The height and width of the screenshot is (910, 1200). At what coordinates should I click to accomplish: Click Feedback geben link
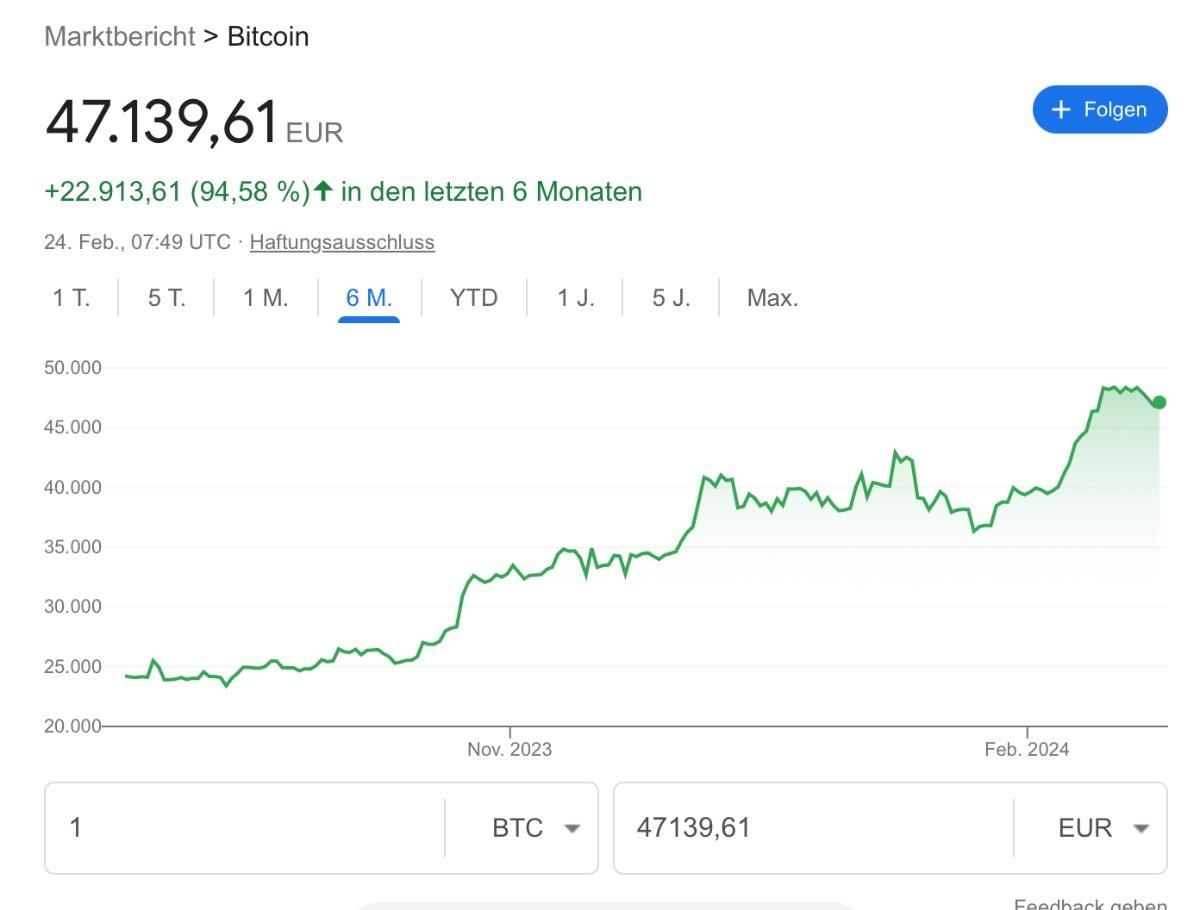click(x=1090, y=904)
